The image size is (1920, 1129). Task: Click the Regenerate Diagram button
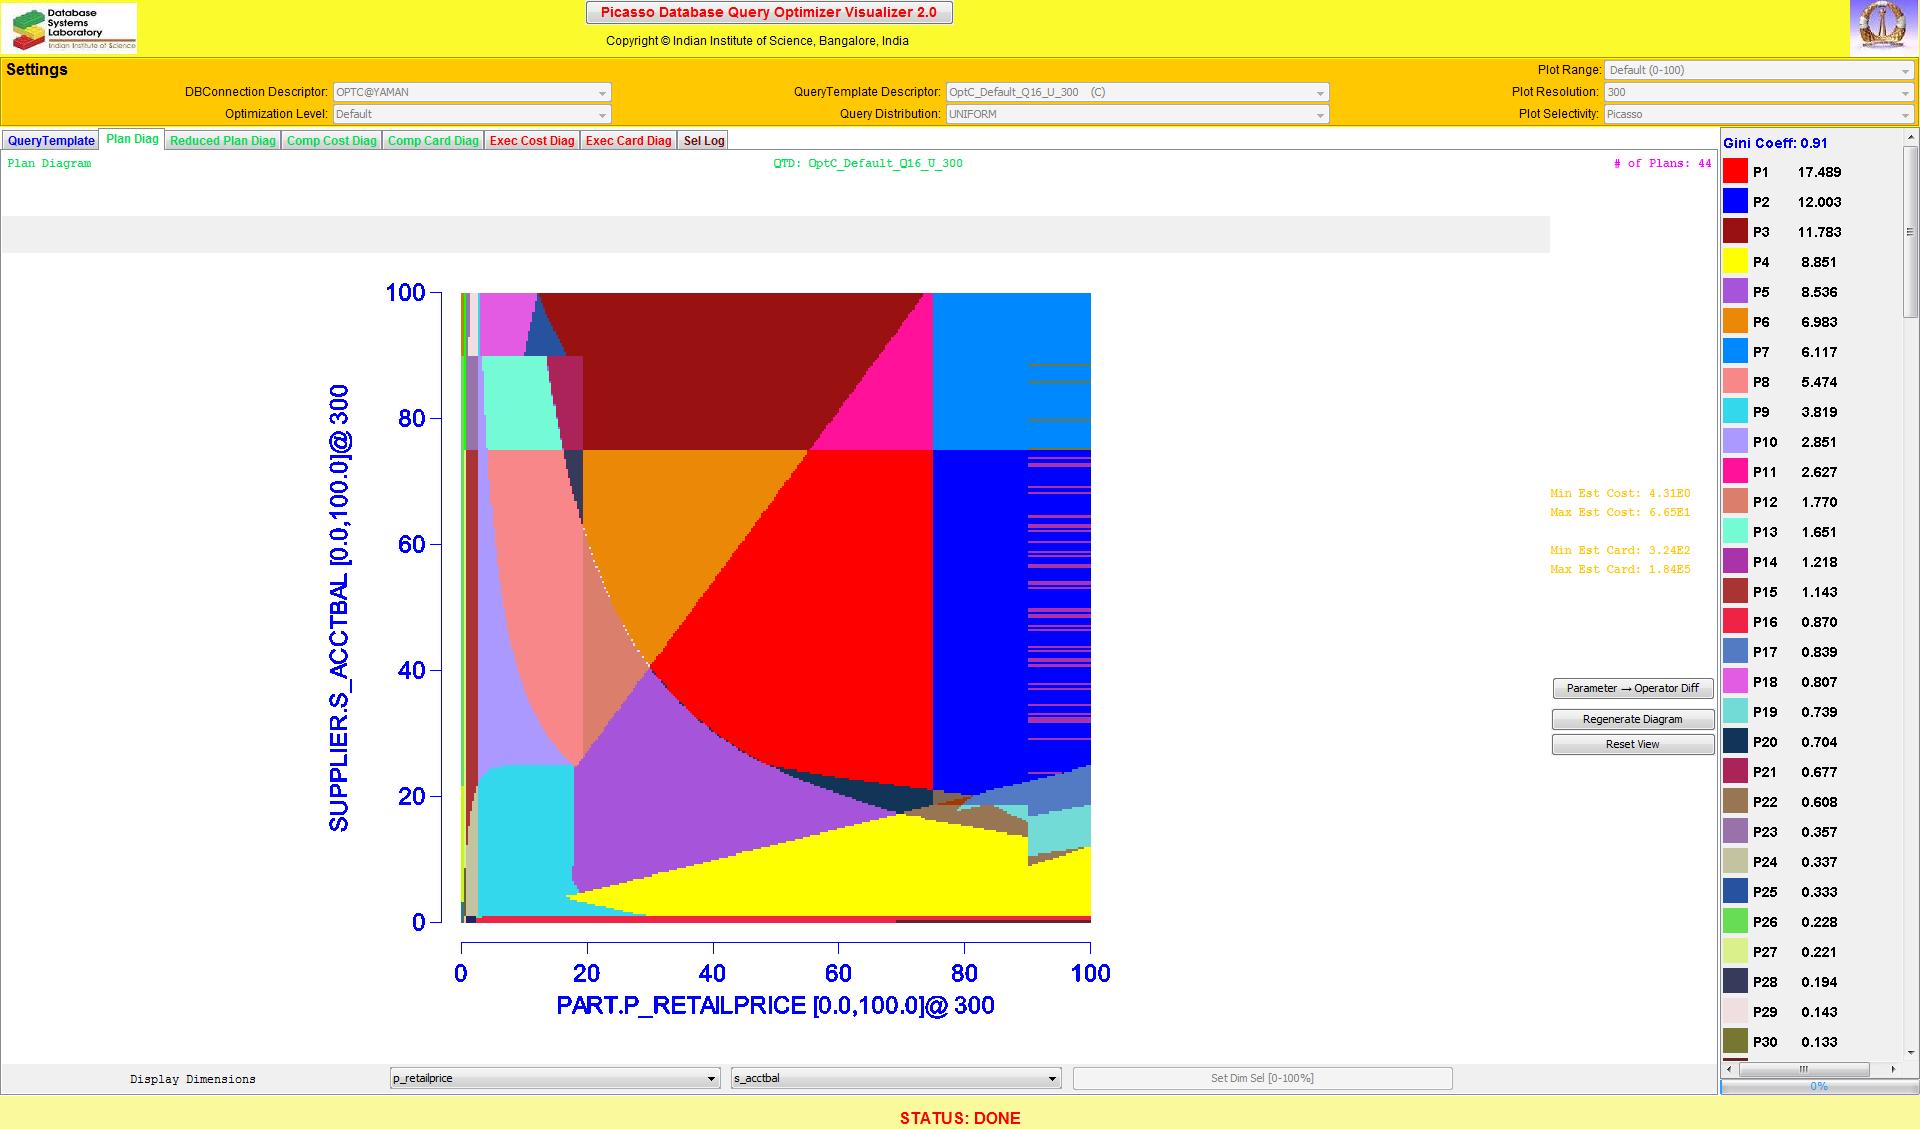1632,719
